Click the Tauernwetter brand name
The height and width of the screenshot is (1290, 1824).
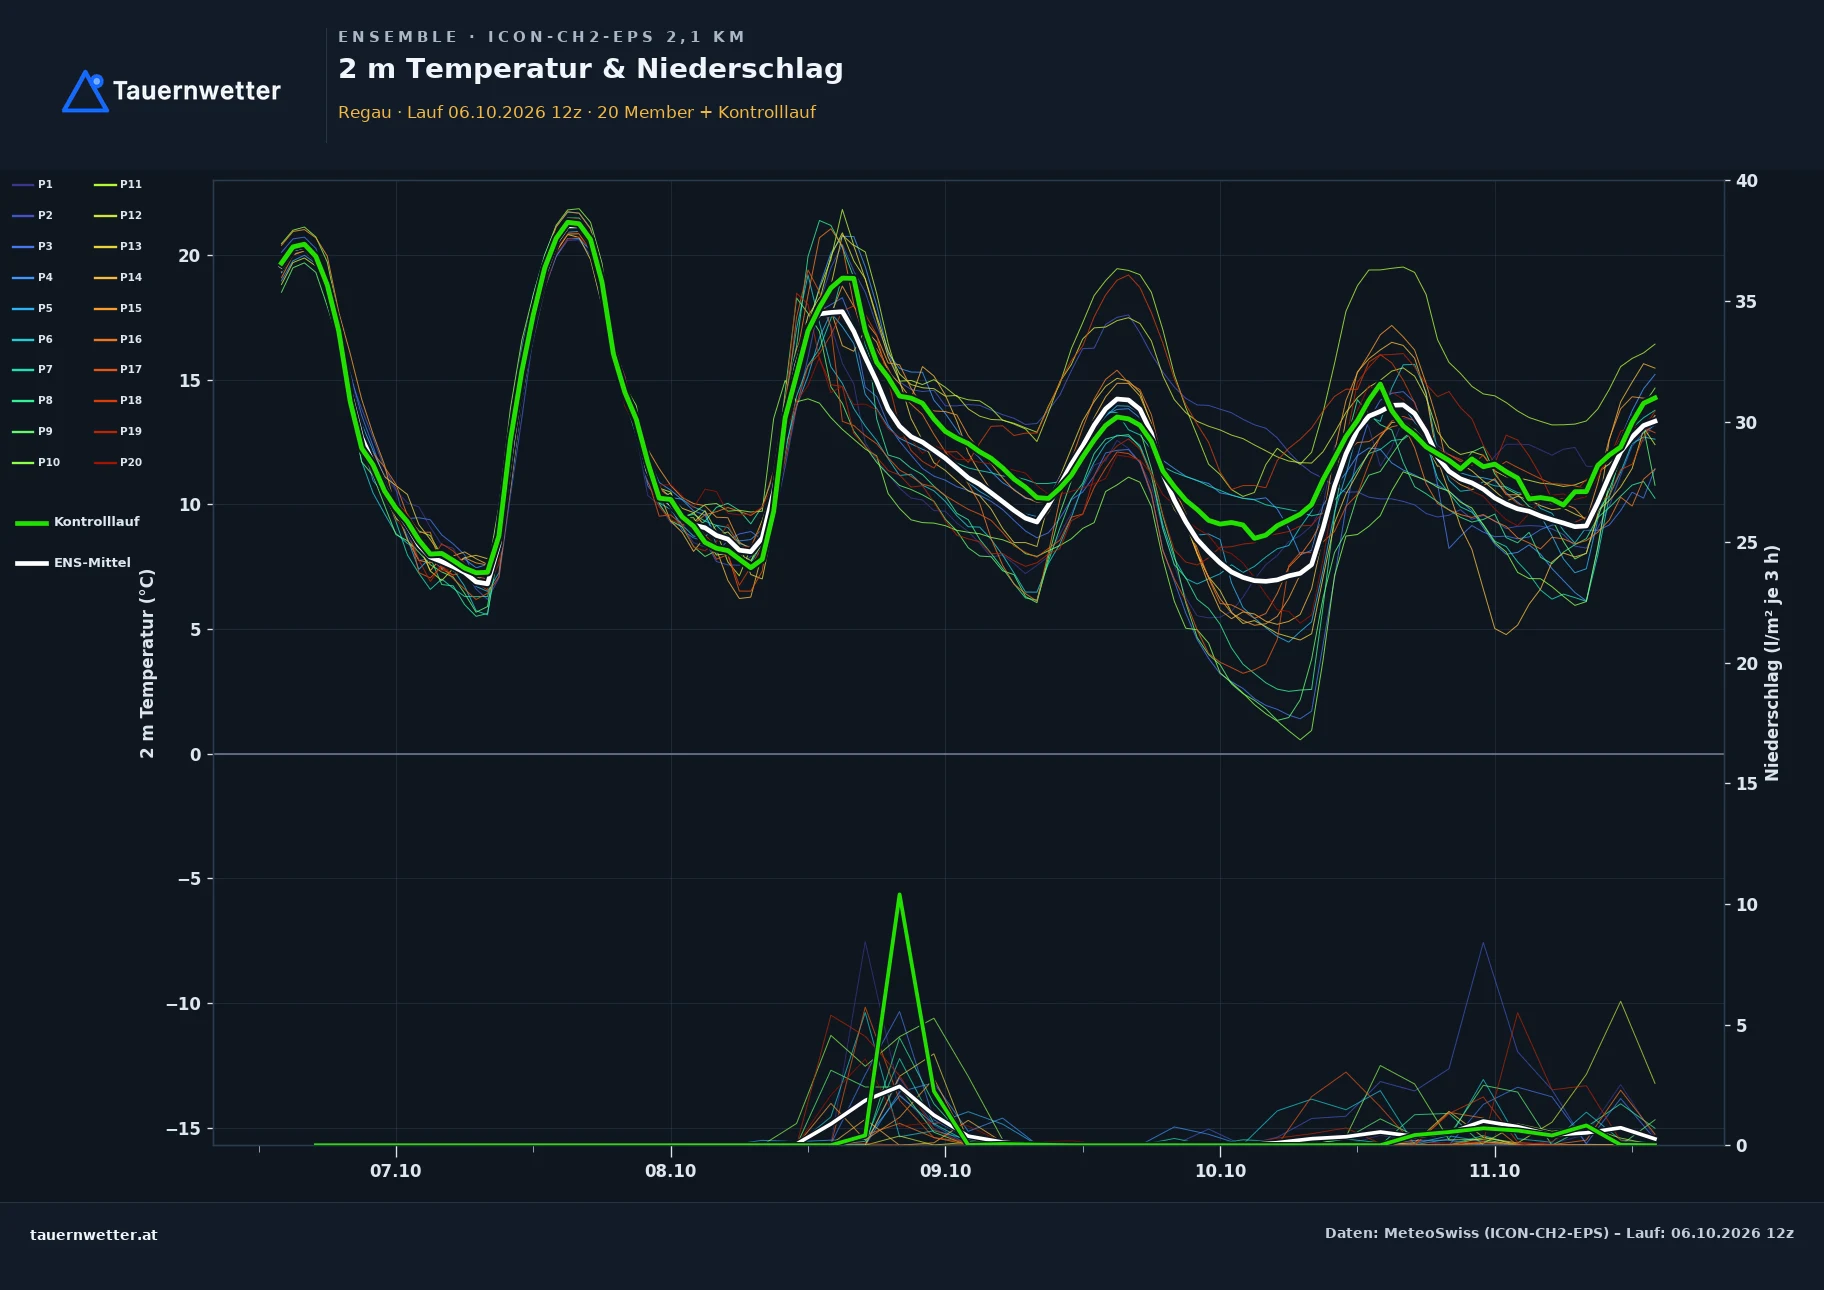pyautogui.click(x=197, y=91)
